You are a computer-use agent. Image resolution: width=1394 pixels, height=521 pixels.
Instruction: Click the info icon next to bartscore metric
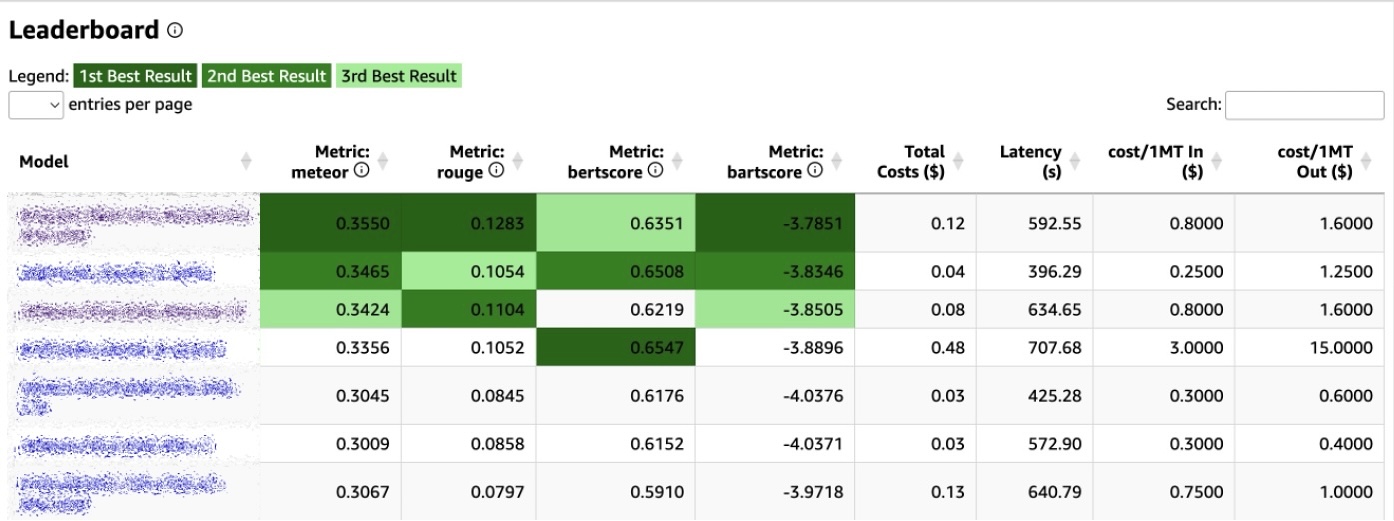pyautogui.click(x=815, y=171)
